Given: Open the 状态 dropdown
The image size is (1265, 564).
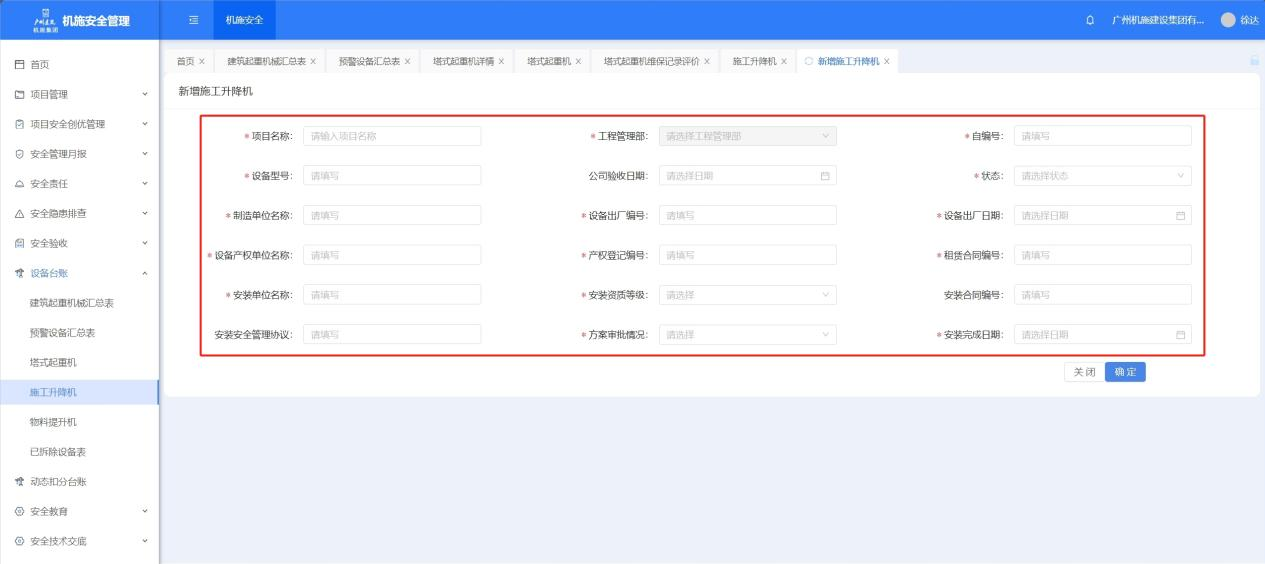Looking at the screenshot, I should (x=1102, y=176).
